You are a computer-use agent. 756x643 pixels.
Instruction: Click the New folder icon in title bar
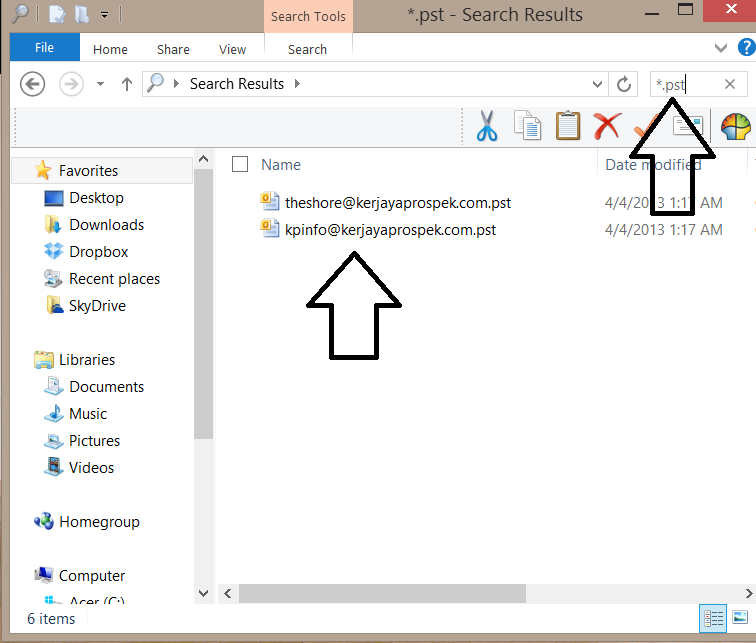point(81,14)
